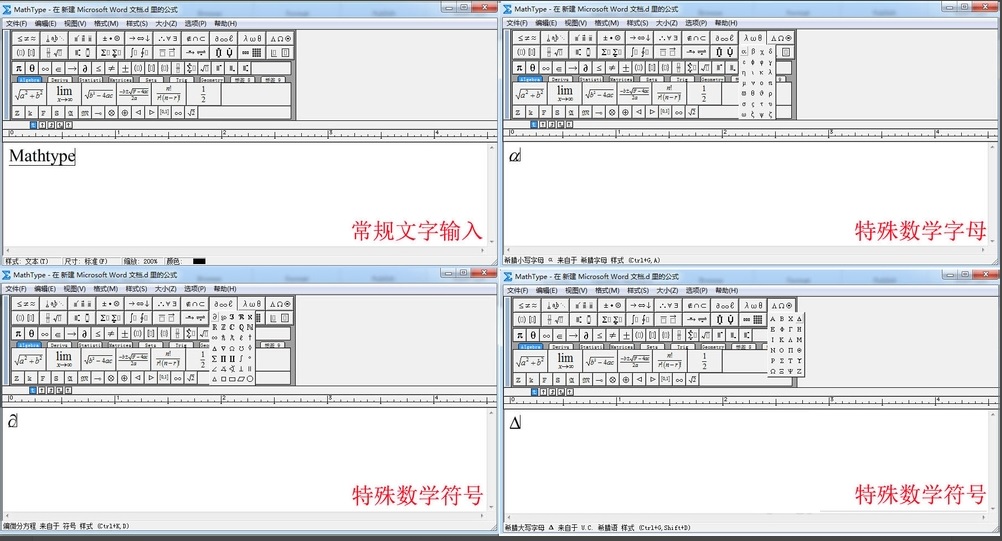Image resolution: width=1002 pixels, height=541 pixels.
Task: Pick uppercase Sigma in bottom-right Greek palette
Action: click(782, 361)
